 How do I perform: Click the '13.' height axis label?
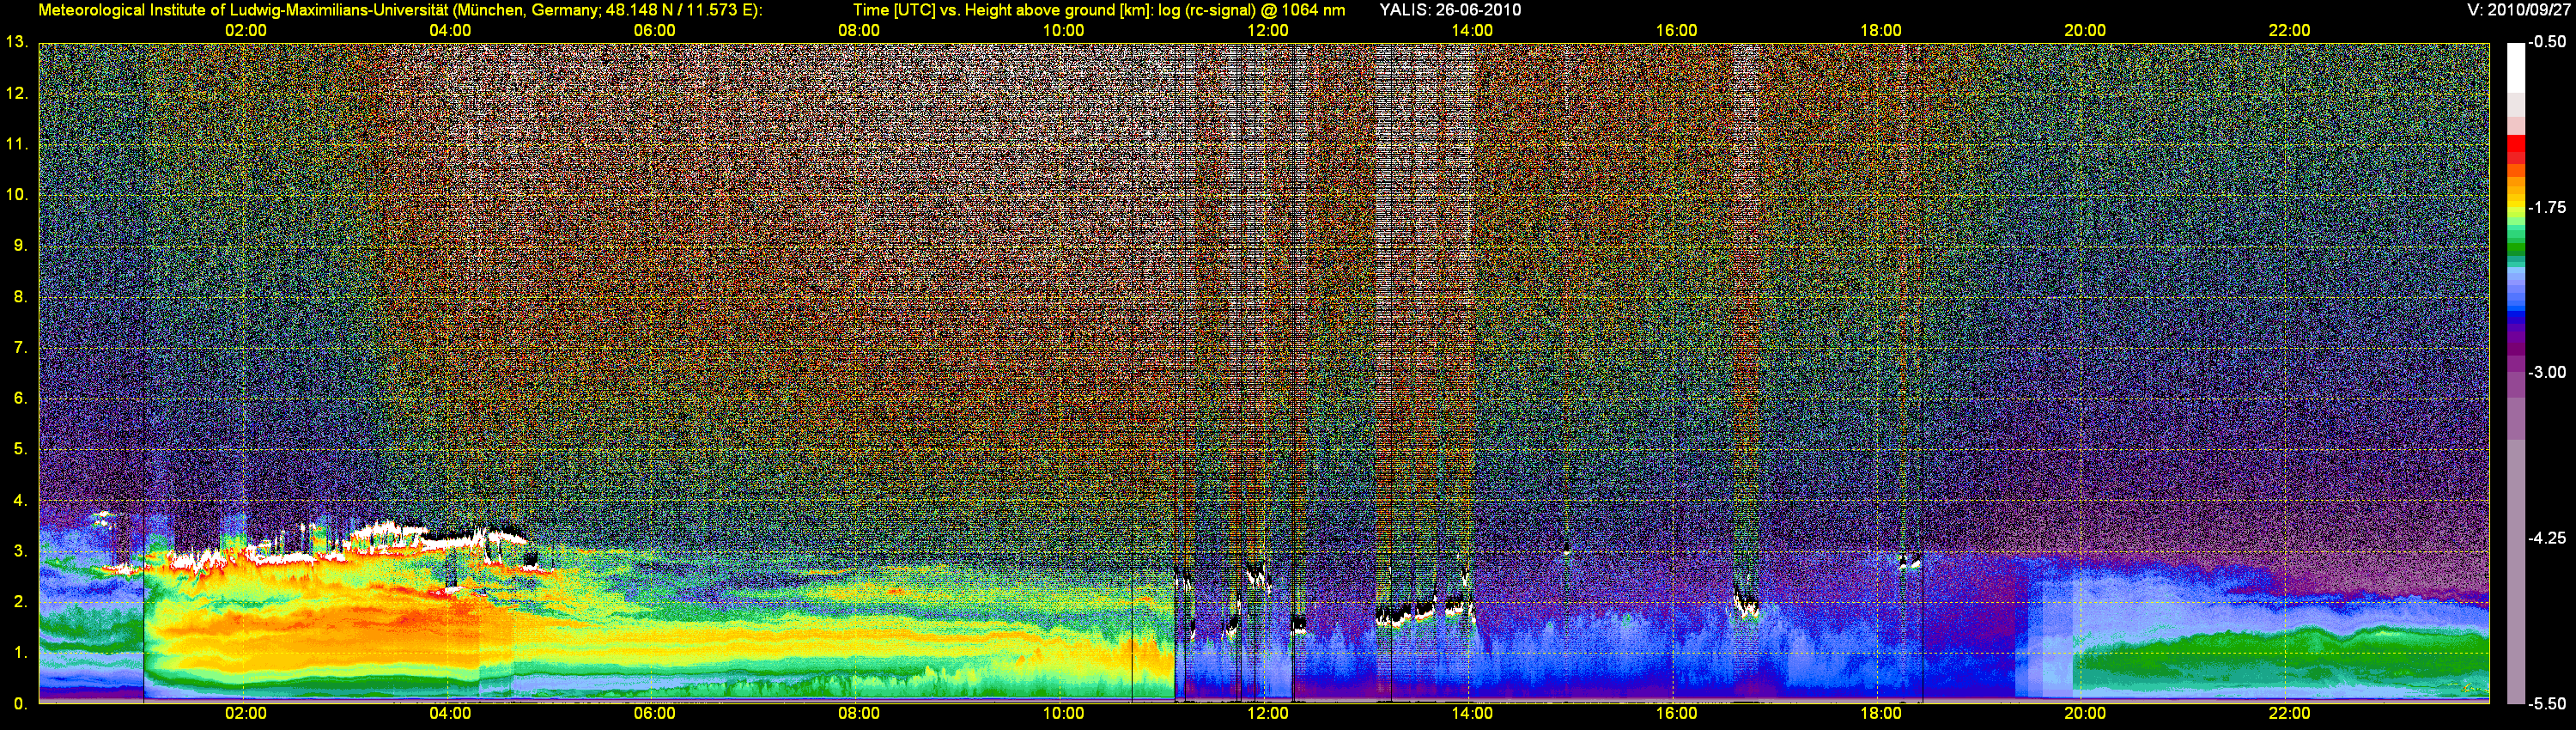pos(16,42)
